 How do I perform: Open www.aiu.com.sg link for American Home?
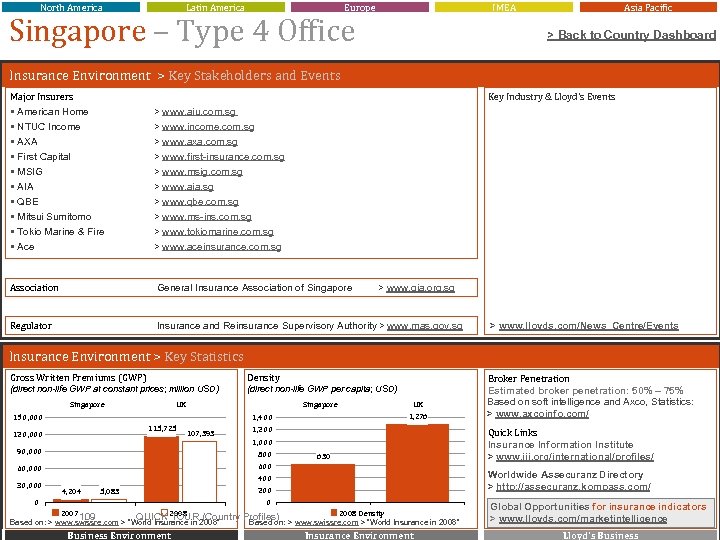tap(199, 112)
